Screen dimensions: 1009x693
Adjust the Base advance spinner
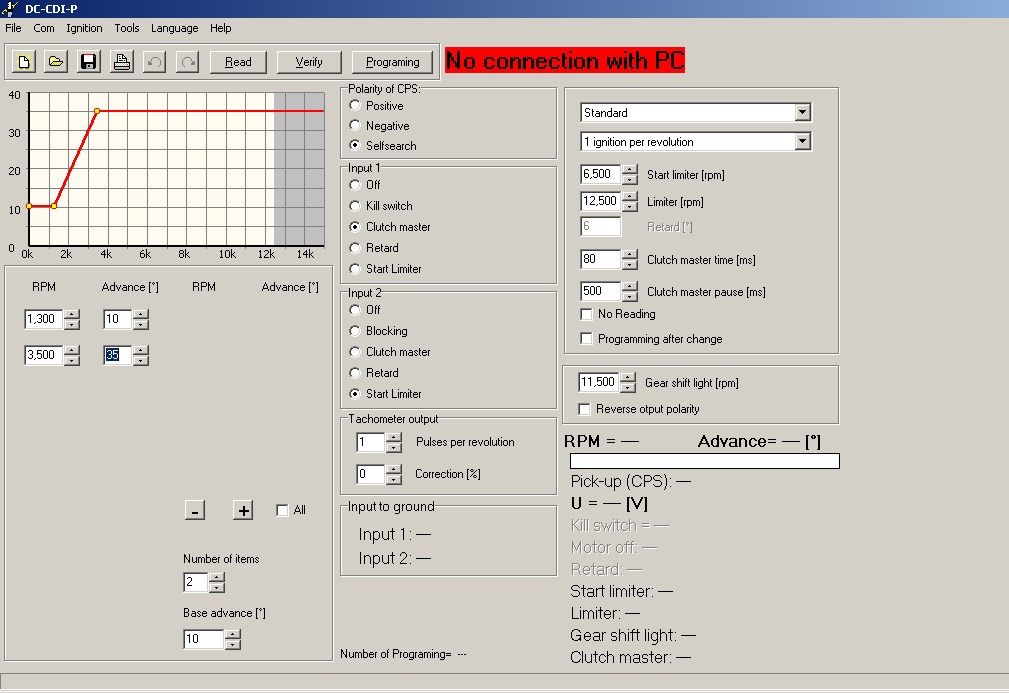pos(233,639)
